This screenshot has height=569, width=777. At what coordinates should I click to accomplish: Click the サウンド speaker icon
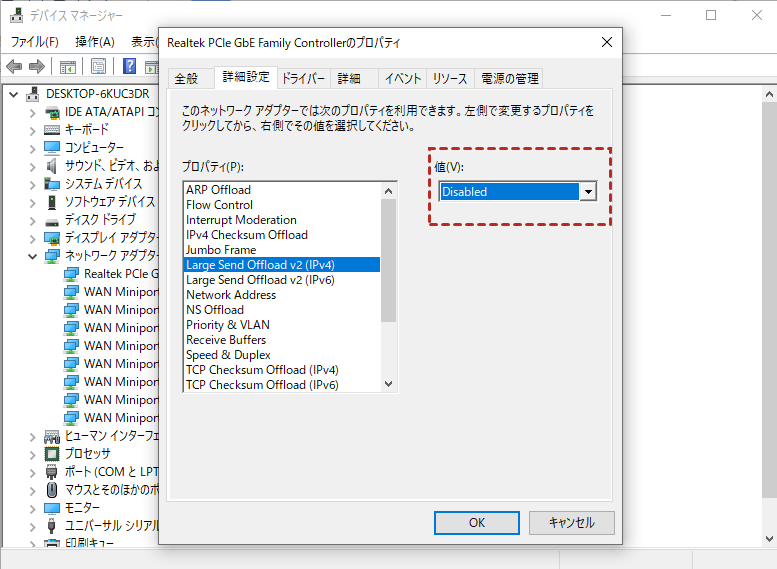click(52, 166)
